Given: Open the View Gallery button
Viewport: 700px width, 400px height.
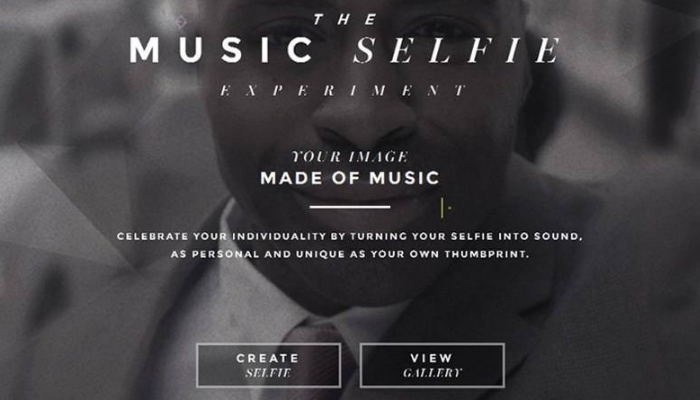Looking at the screenshot, I should (x=432, y=365).
